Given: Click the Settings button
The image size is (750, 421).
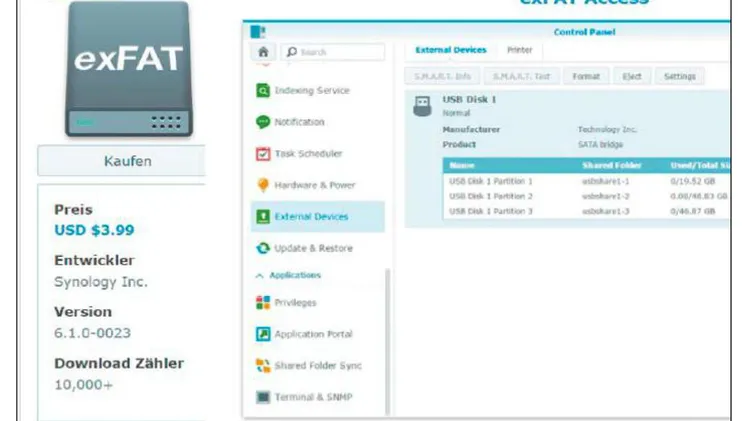Looking at the screenshot, I should point(680,77).
